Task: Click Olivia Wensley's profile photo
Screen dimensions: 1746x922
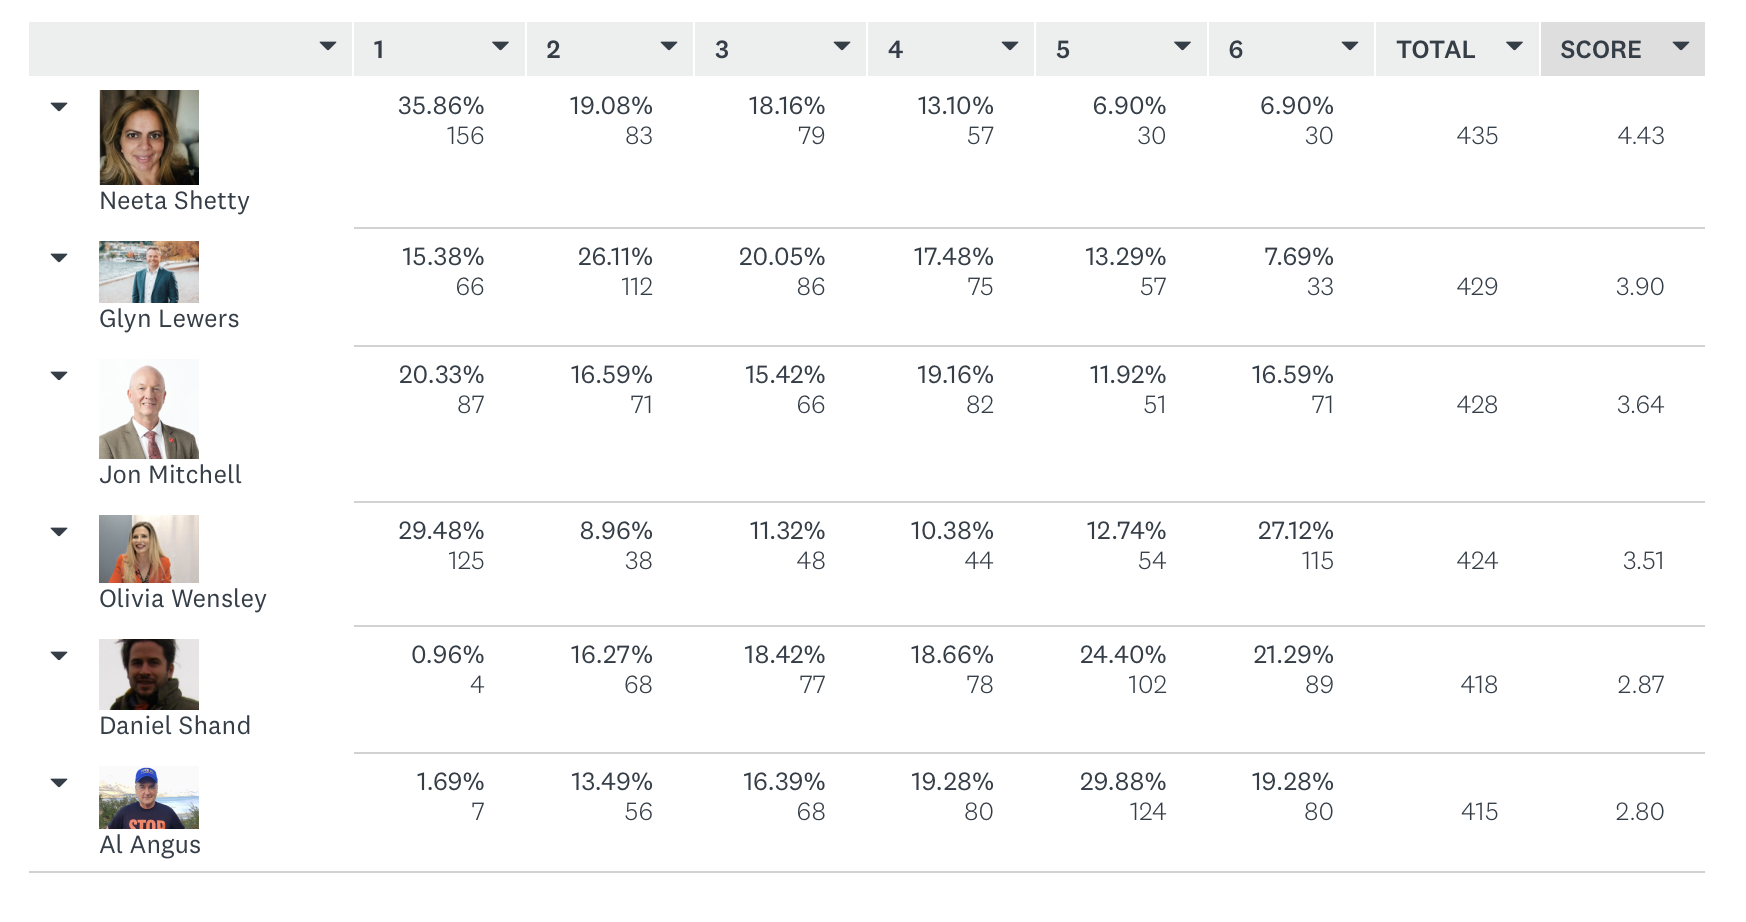Action: pos(149,549)
